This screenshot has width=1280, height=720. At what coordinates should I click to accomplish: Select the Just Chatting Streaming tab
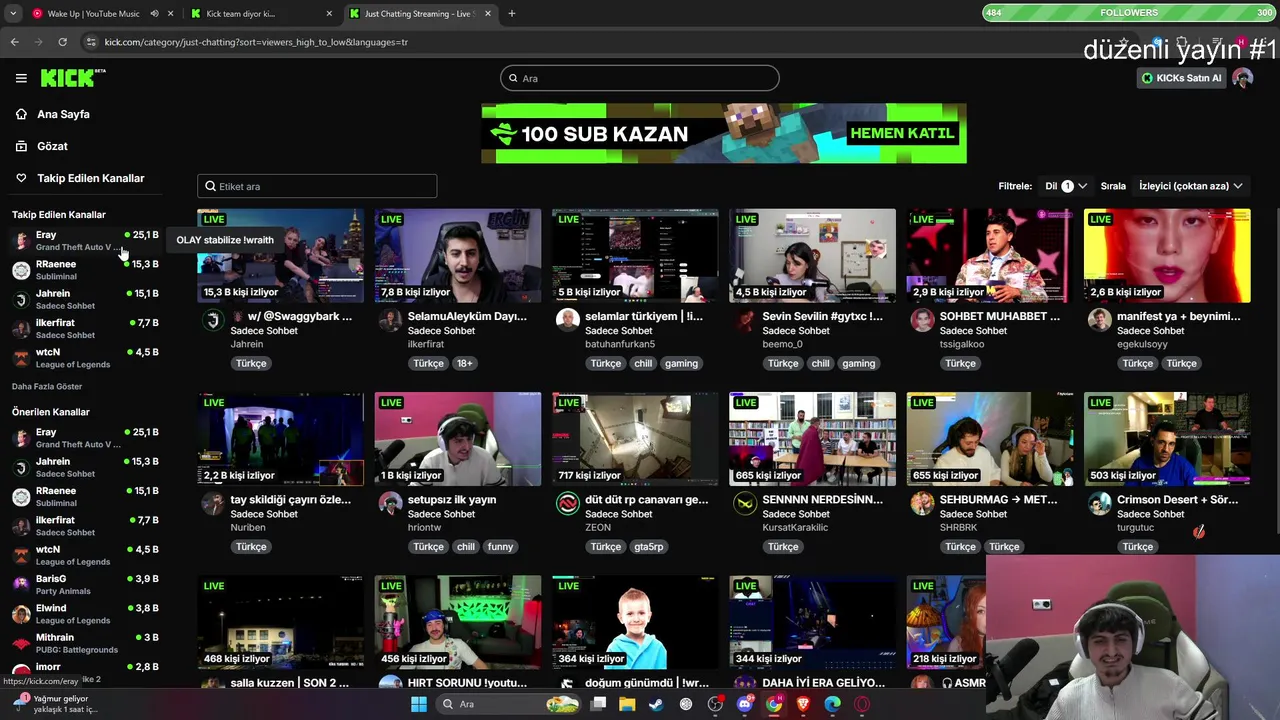click(420, 14)
